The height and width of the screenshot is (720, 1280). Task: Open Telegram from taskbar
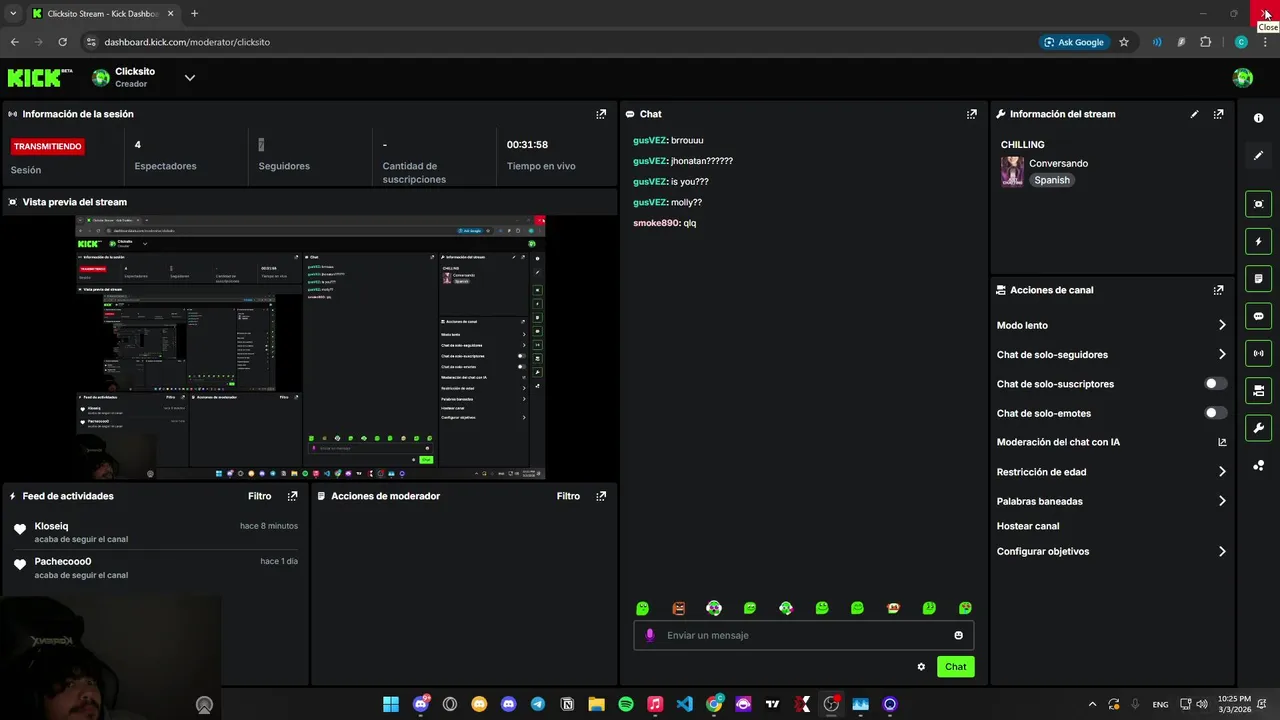[538, 704]
